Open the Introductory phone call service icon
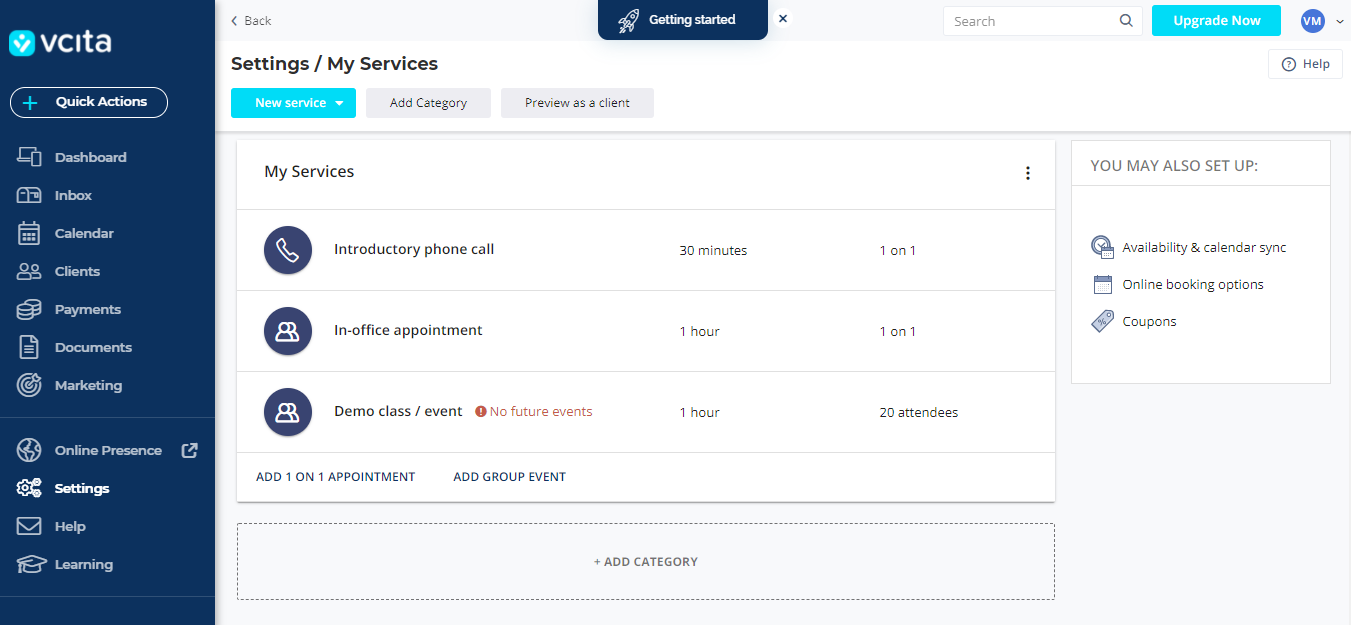Screen dimensions: 1351x625 click(287, 250)
